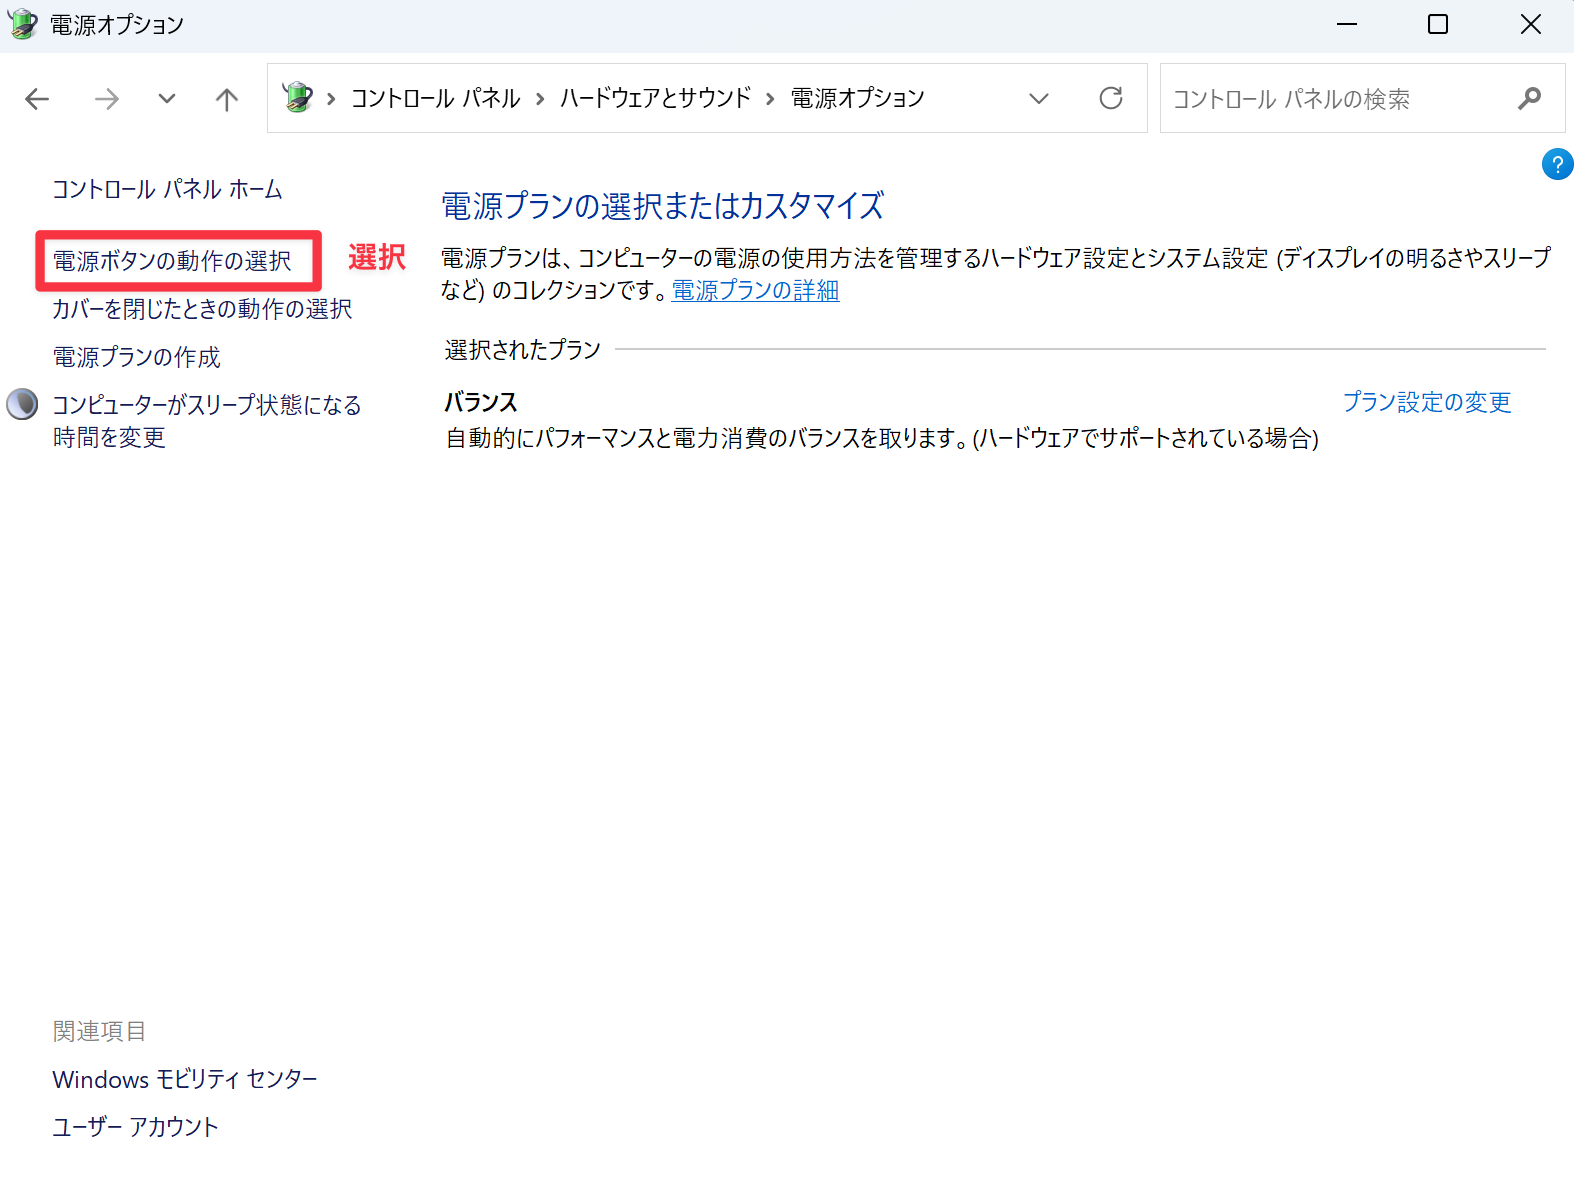Screen dimensions: 1574x1178
Task: Go up one folder level
Action: click(x=227, y=99)
